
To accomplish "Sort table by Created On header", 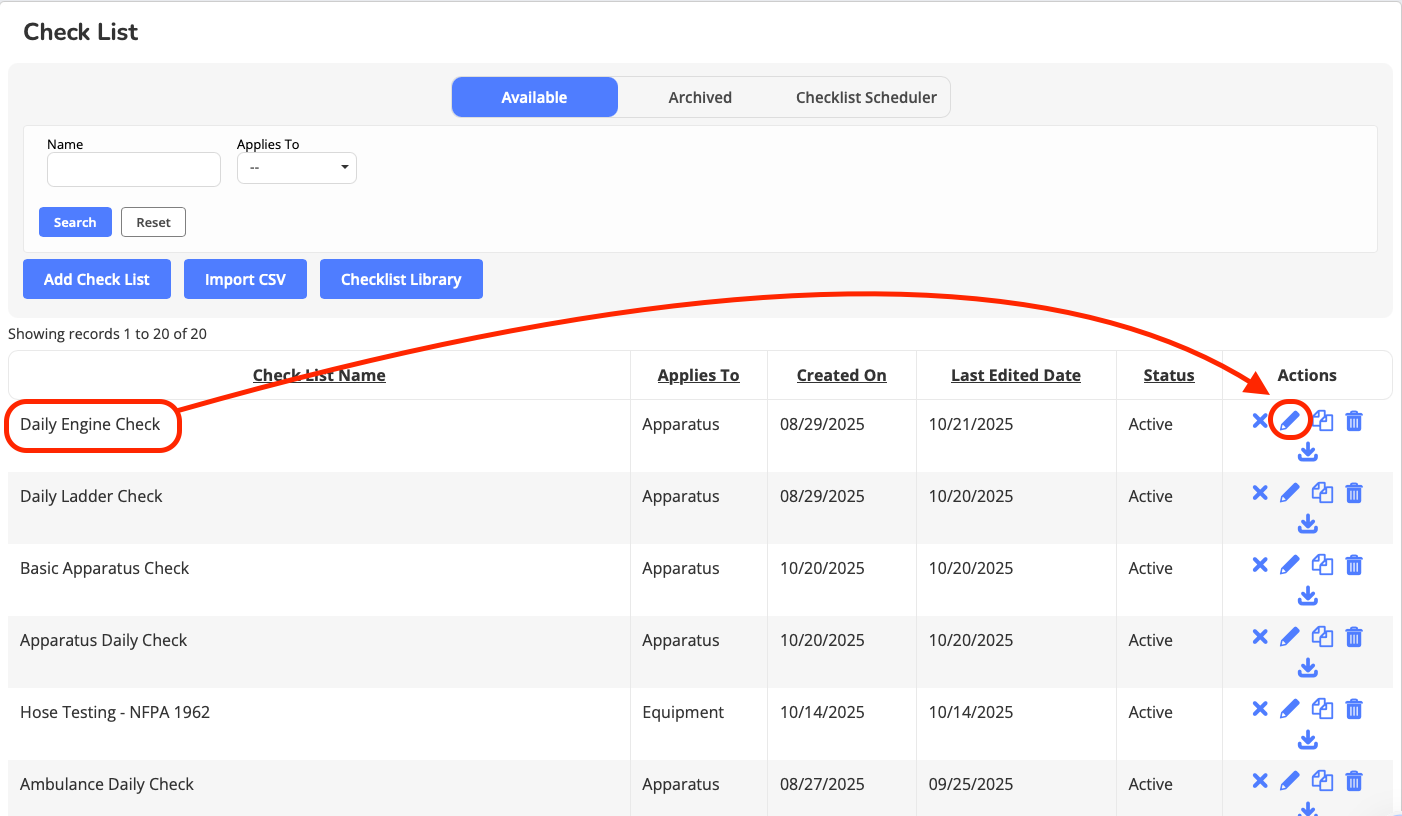I will 841,376.
